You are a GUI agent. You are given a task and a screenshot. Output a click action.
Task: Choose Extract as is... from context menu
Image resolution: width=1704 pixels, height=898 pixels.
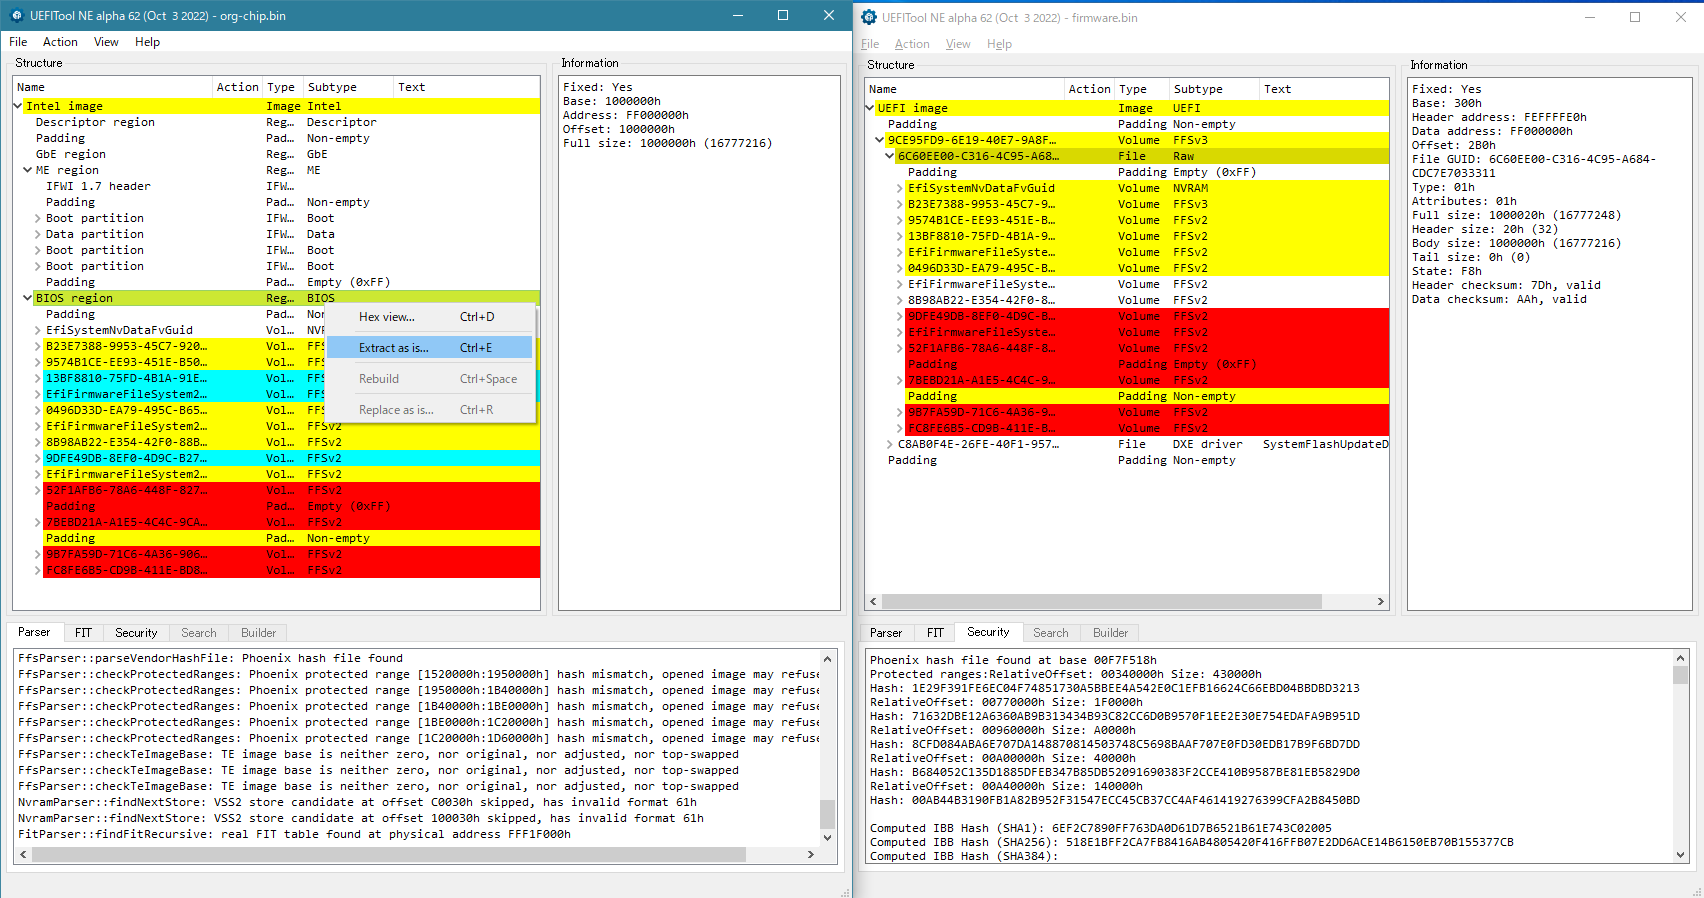pos(432,348)
